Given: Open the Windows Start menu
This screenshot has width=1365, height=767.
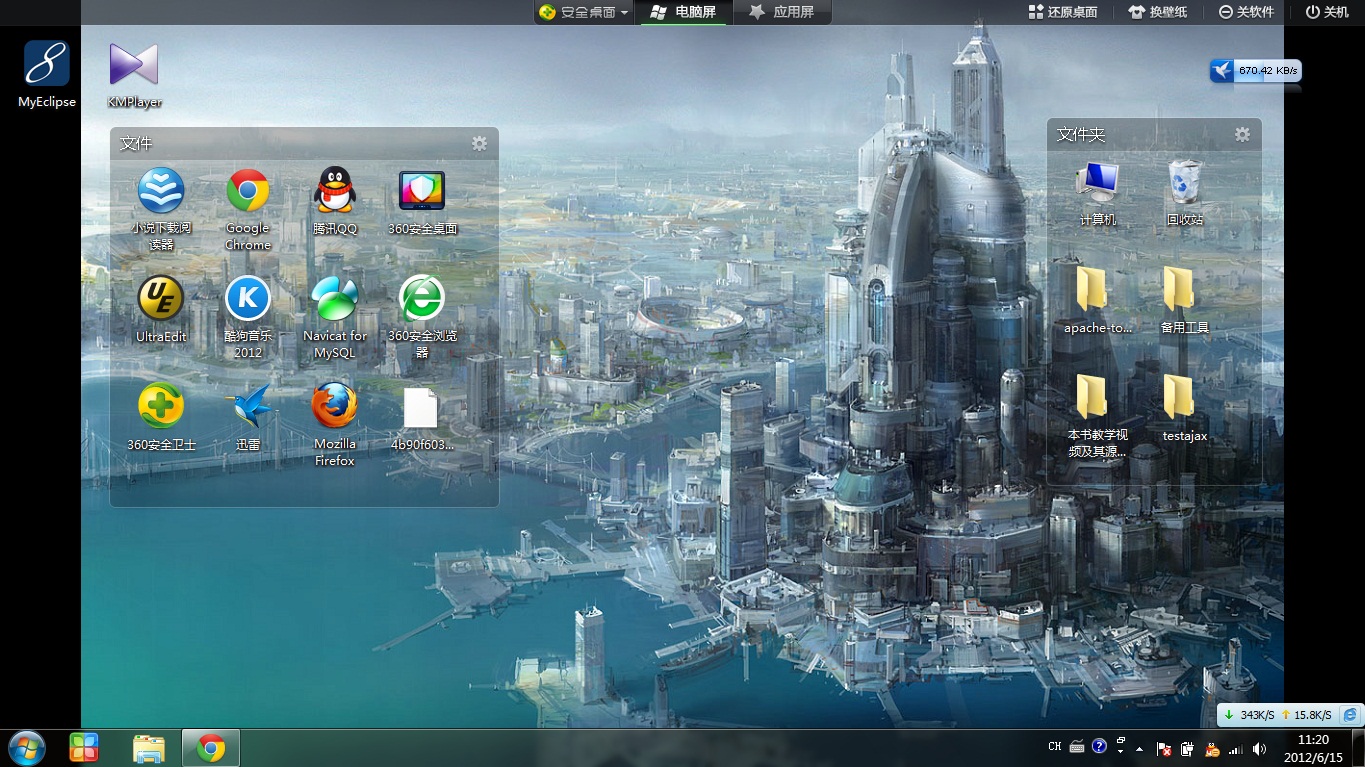Looking at the screenshot, I should coord(26,748).
